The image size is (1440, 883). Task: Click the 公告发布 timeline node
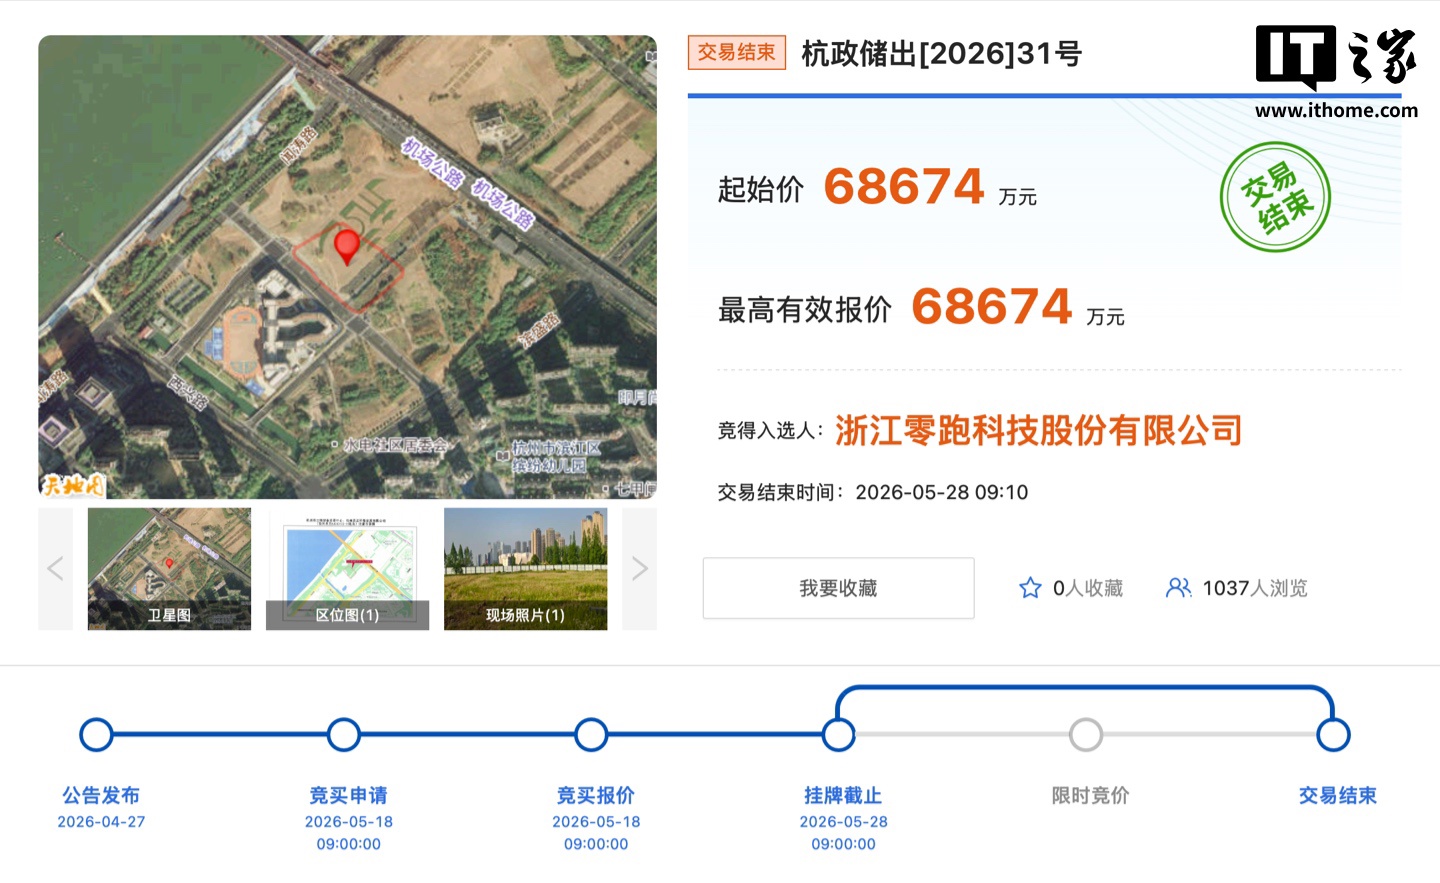pos(96,735)
